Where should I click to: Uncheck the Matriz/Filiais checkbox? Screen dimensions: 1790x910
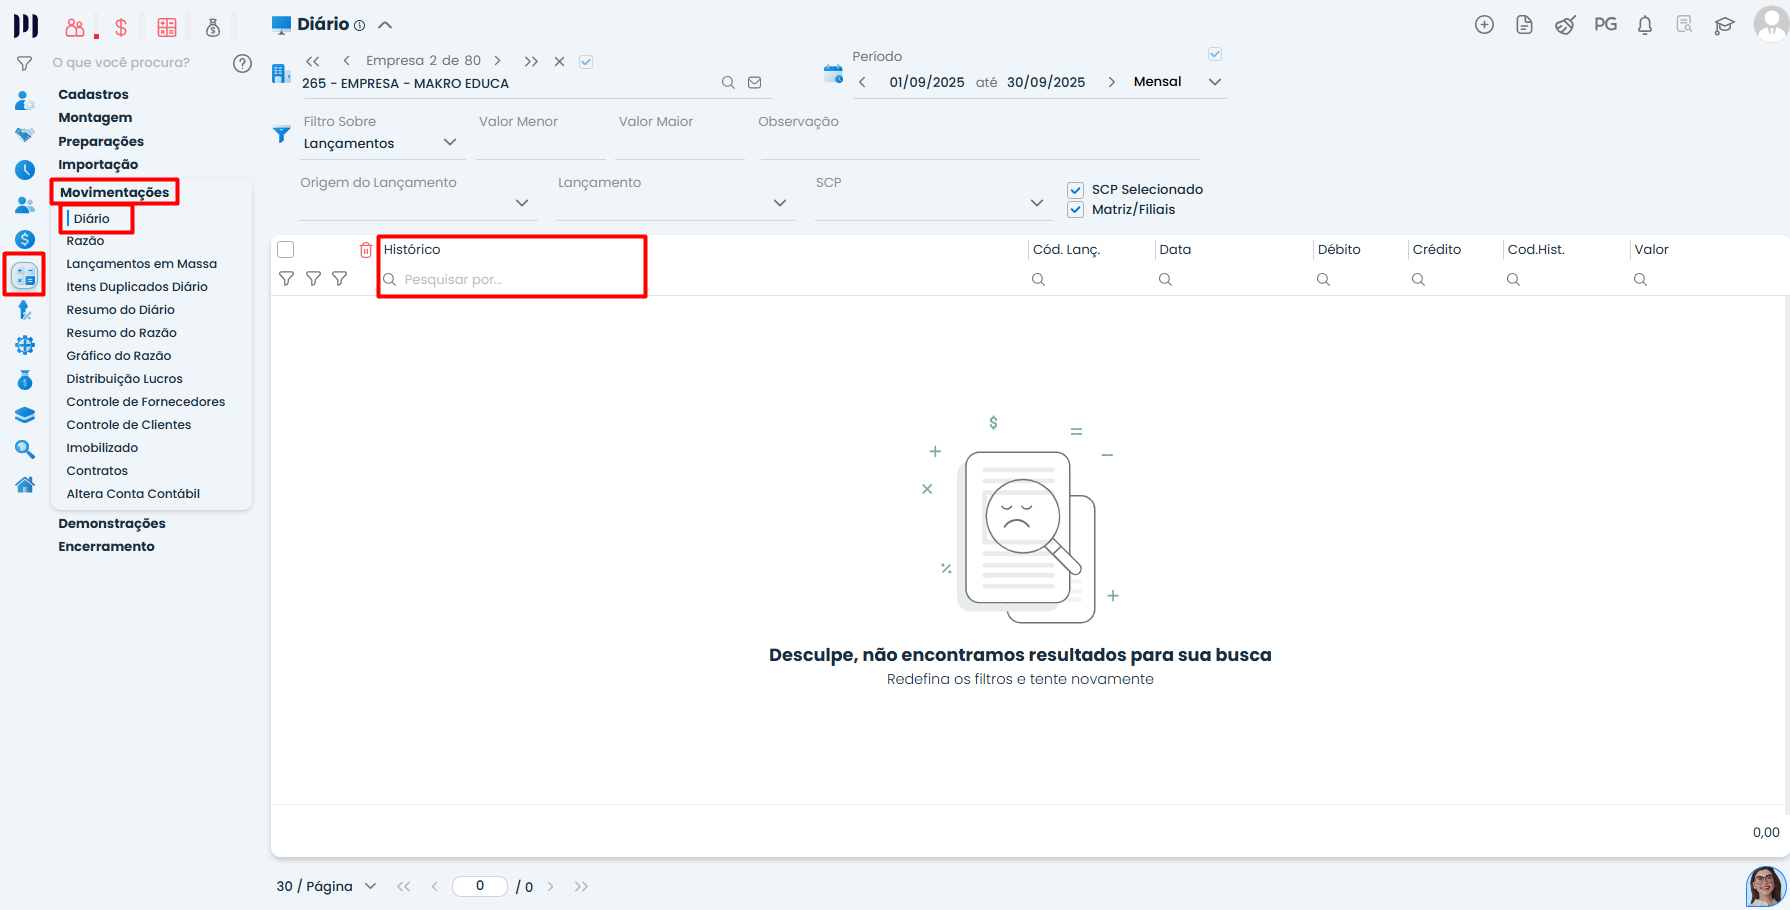(x=1076, y=210)
